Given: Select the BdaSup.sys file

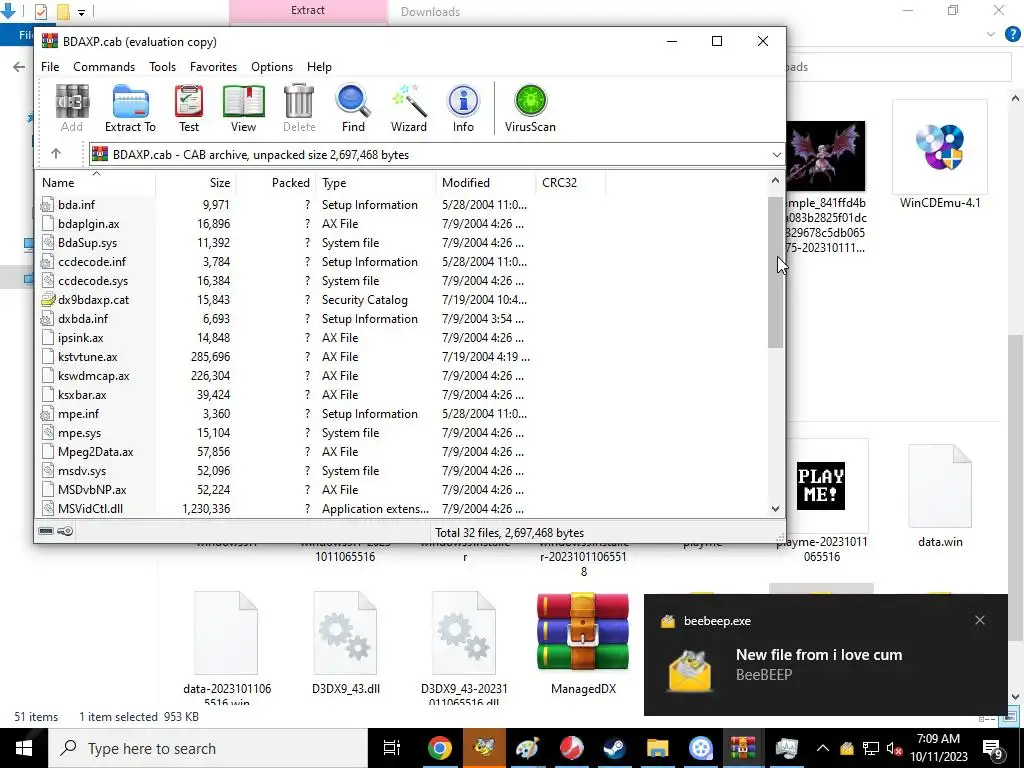Looking at the screenshot, I should (x=88, y=243).
